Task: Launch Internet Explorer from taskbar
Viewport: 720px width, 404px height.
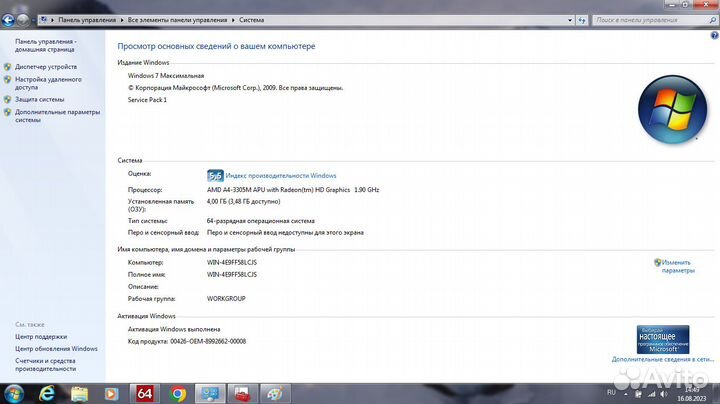Action: (46, 394)
